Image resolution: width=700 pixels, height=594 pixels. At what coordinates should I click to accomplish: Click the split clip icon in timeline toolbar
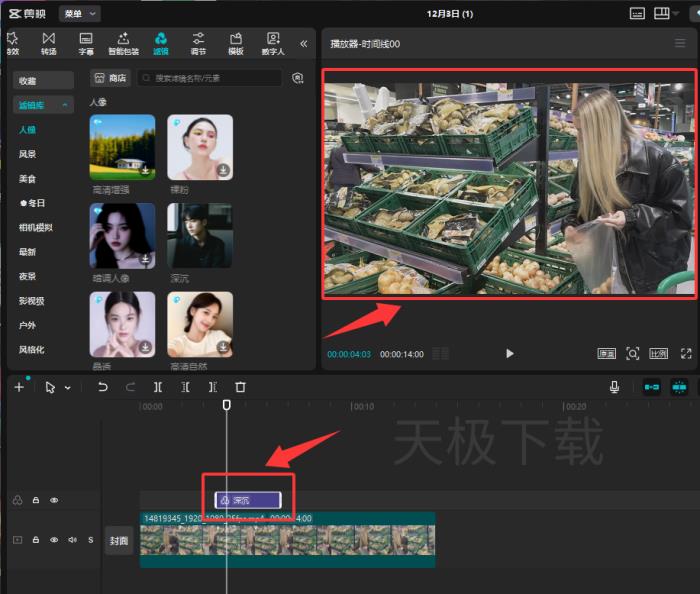[158, 387]
